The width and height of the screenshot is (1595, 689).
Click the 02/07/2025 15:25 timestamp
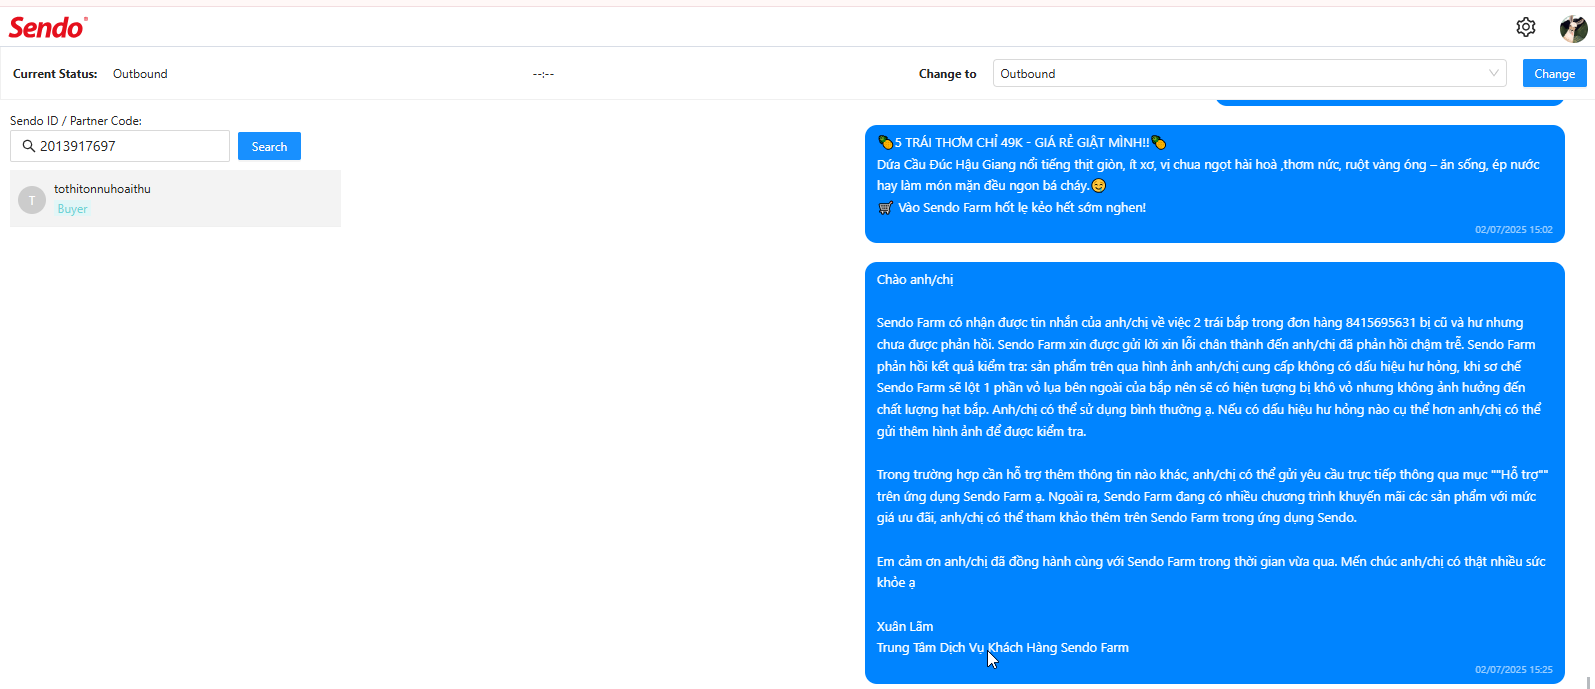tap(1513, 670)
